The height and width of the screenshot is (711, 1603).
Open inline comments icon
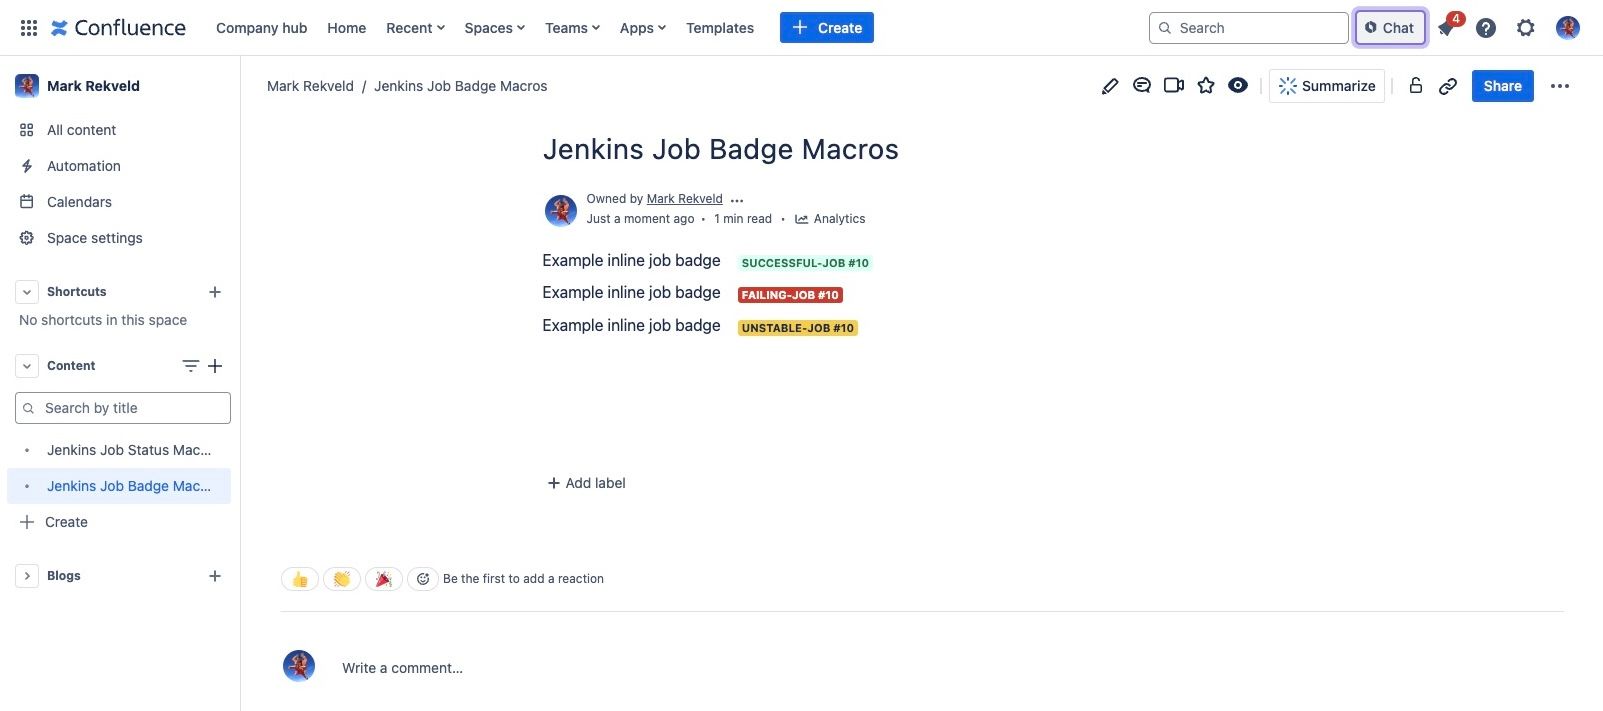click(x=1142, y=86)
